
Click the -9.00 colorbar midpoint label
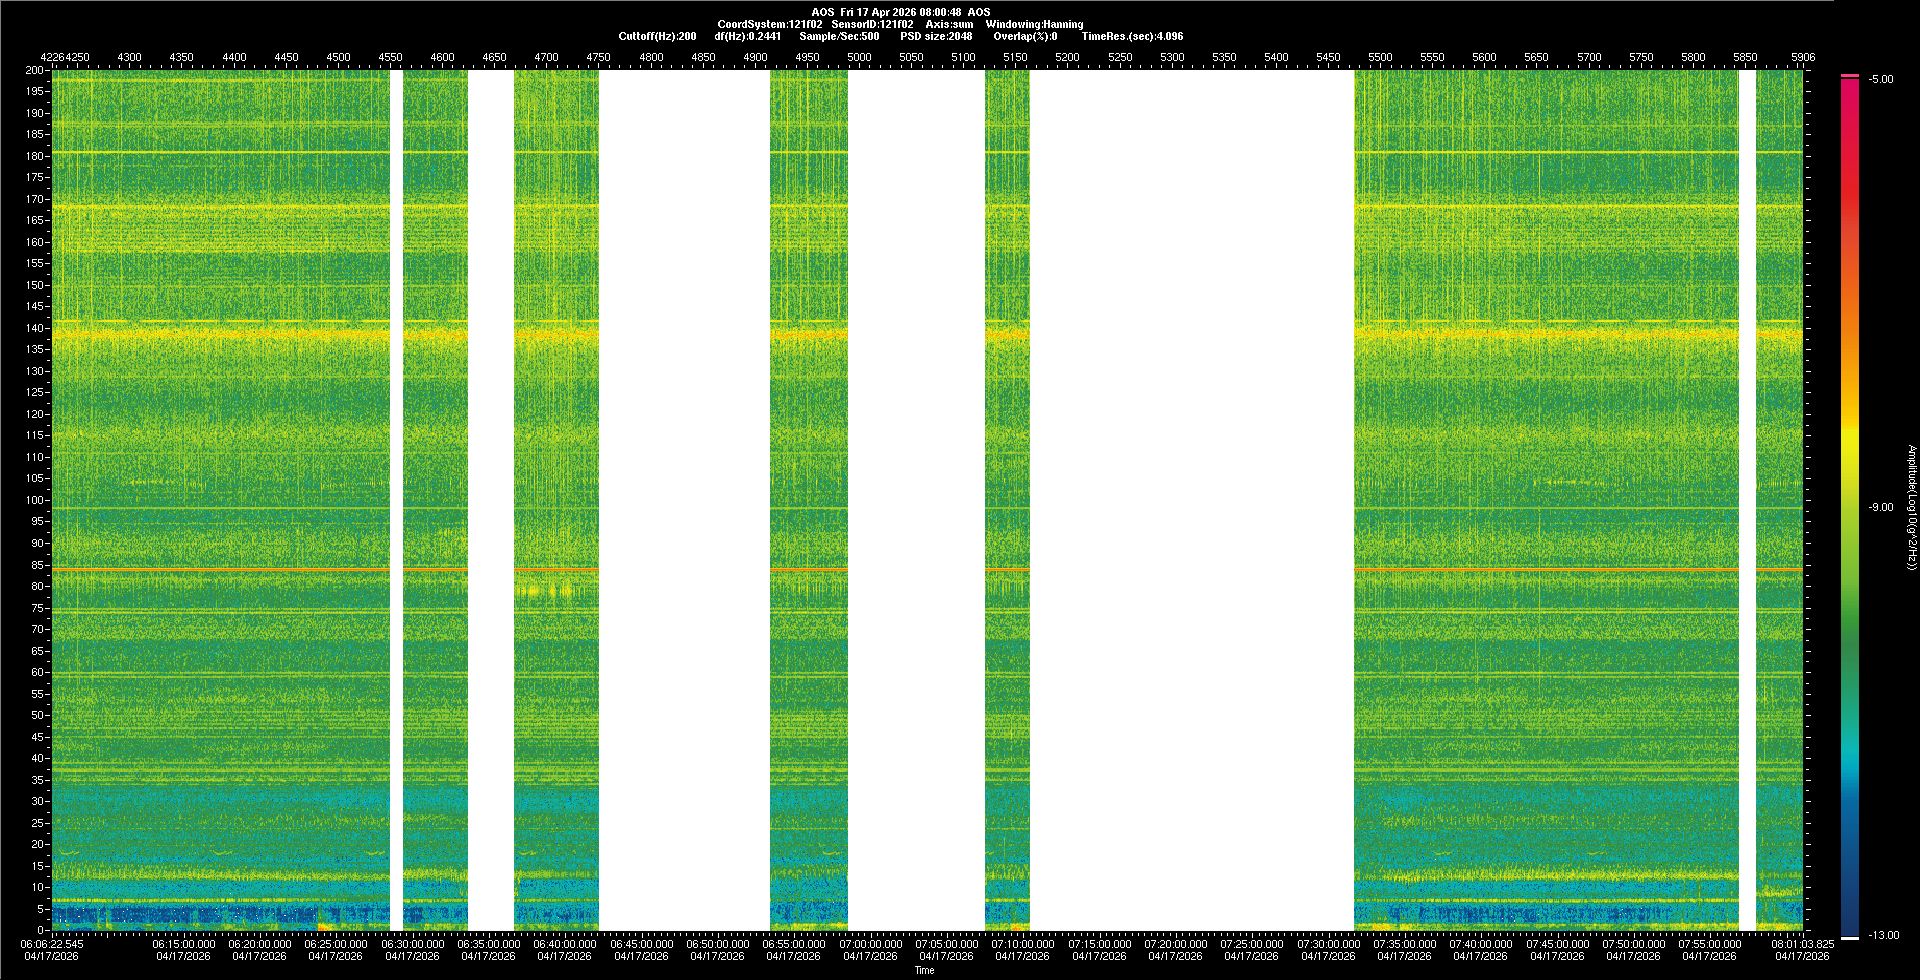[1881, 507]
